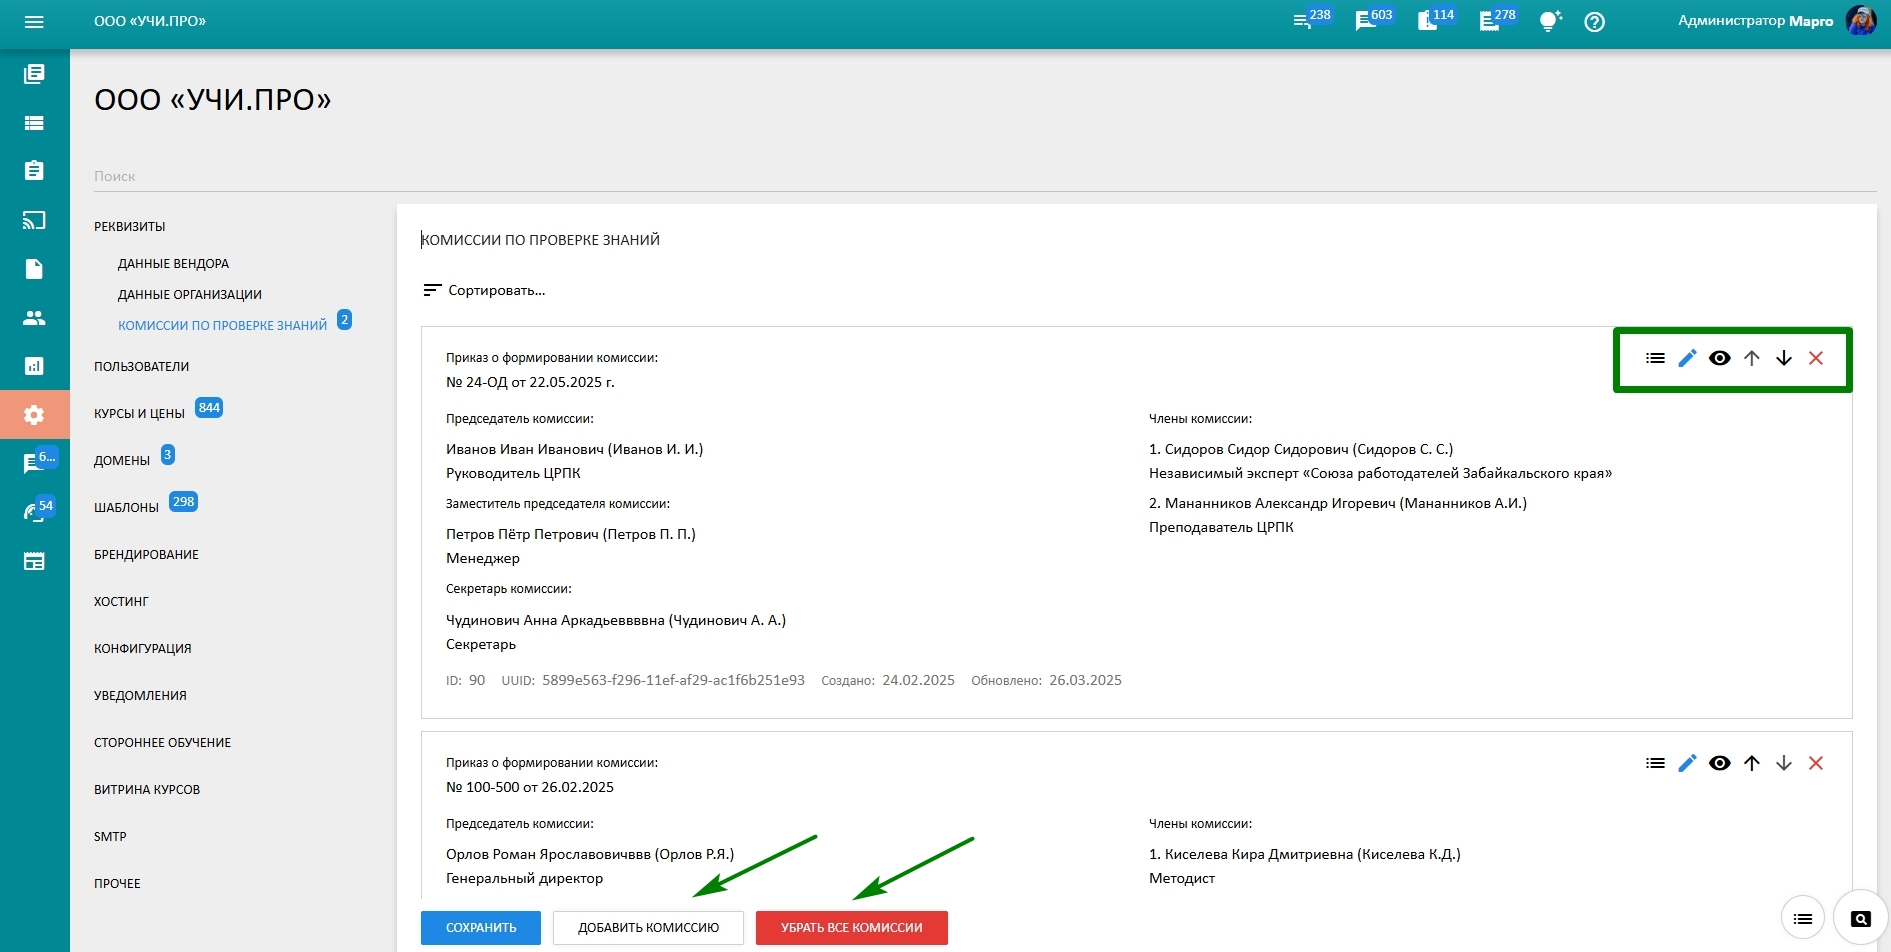Open the ДОМЕНЫ settings section
This screenshot has width=1891, height=952.
(x=122, y=461)
